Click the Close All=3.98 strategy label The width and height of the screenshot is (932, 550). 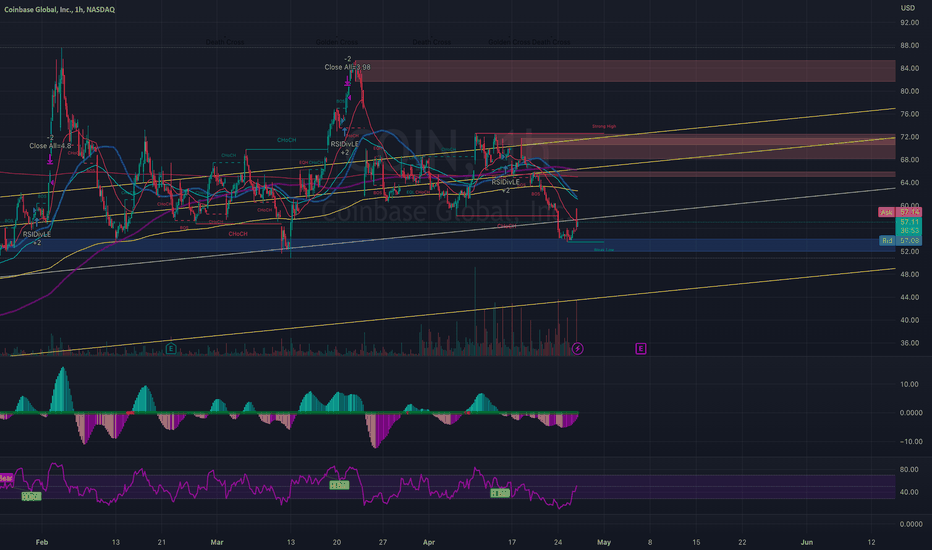[x=347, y=67]
